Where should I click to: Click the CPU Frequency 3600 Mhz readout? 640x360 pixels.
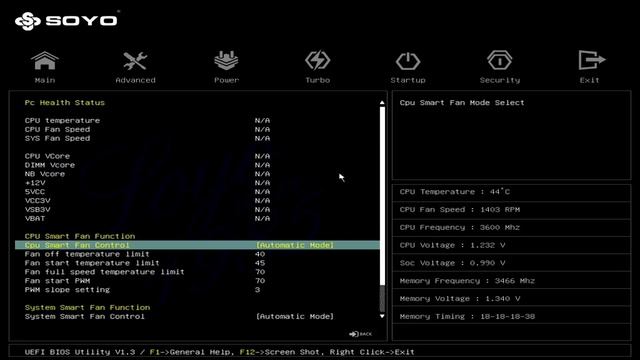click(460, 227)
